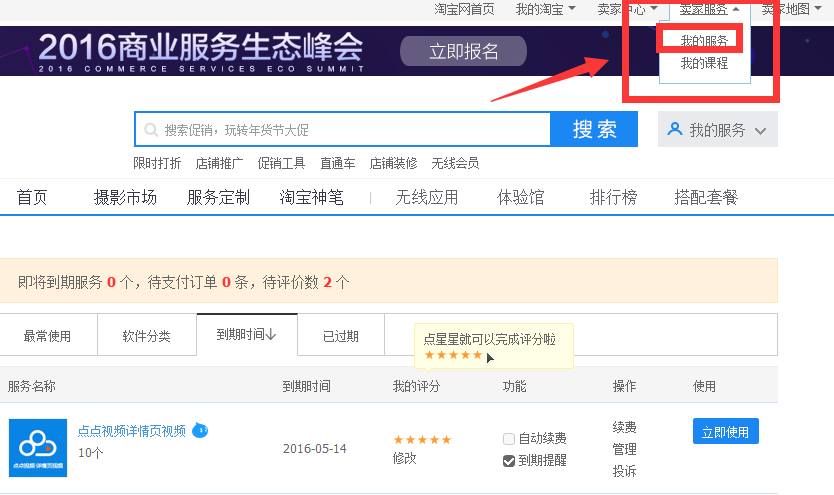The height and width of the screenshot is (495, 834).
Task: Click the stars in the yellow tooltip
Action: point(454,355)
